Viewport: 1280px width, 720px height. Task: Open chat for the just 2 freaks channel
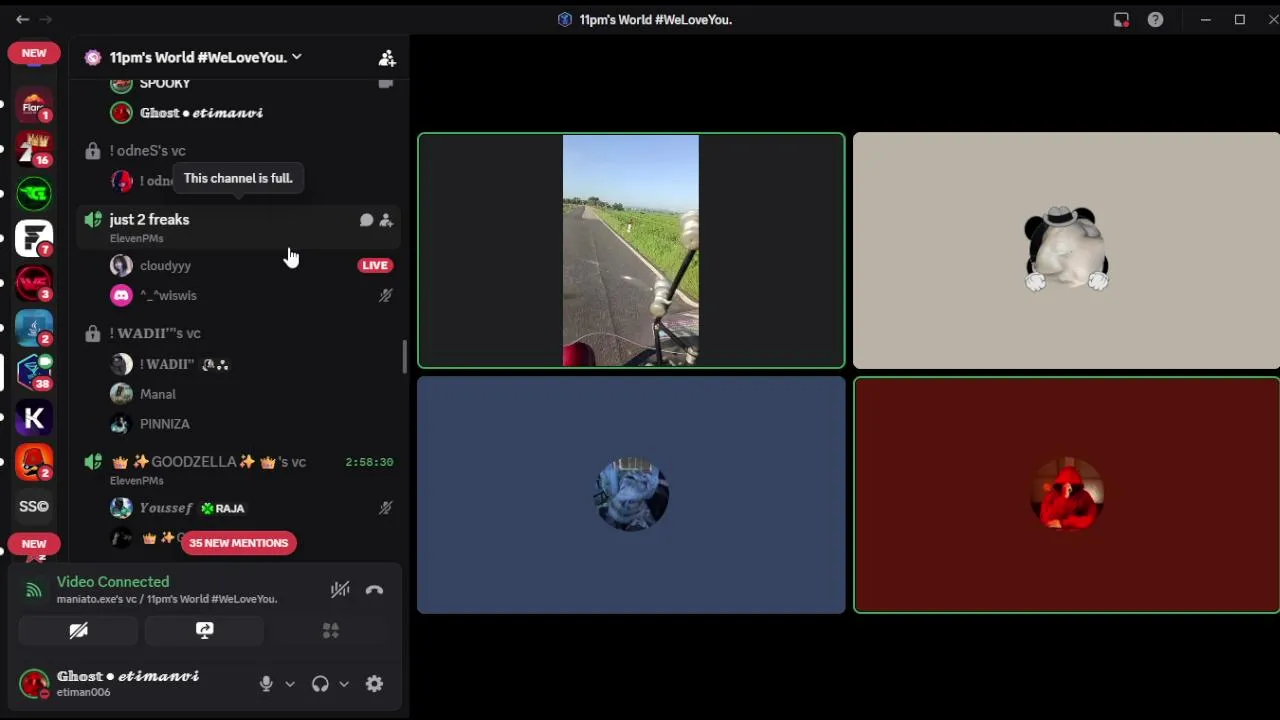[x=366, y=220]
